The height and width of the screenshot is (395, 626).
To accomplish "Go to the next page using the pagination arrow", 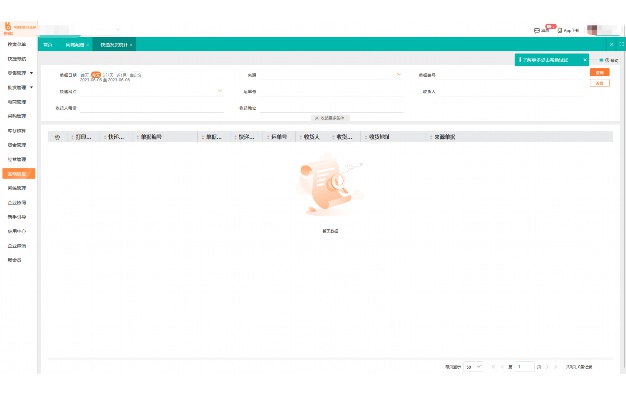I will pyautogui.click(x=547, y=367).
